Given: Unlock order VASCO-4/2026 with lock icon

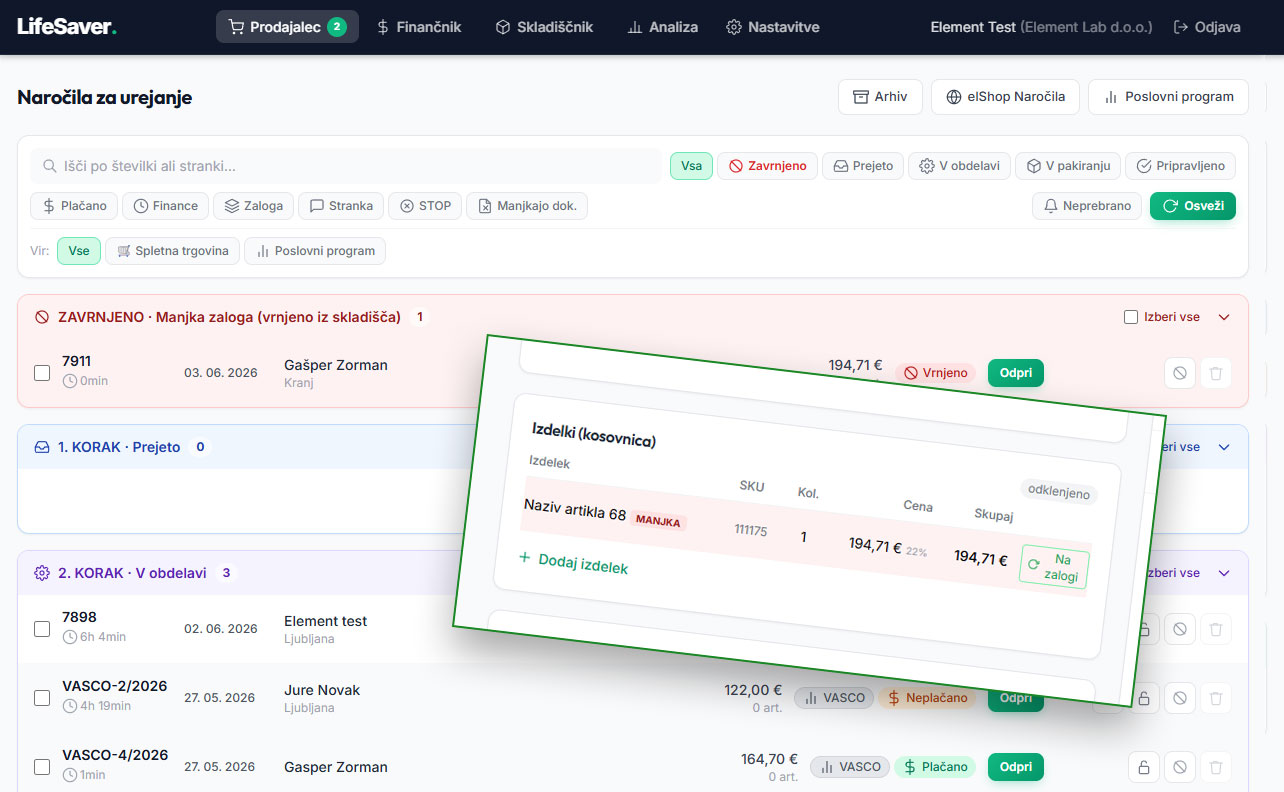Looking at the screenshot, I should pyautogui.click(x=1144, y=767).
